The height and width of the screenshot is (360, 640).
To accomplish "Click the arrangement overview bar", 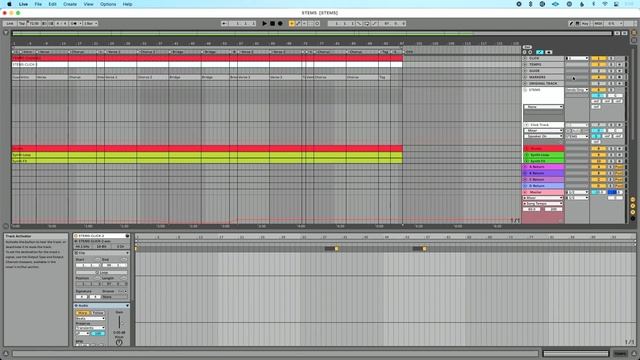I will pyautogui.click(x=312, y=33).
